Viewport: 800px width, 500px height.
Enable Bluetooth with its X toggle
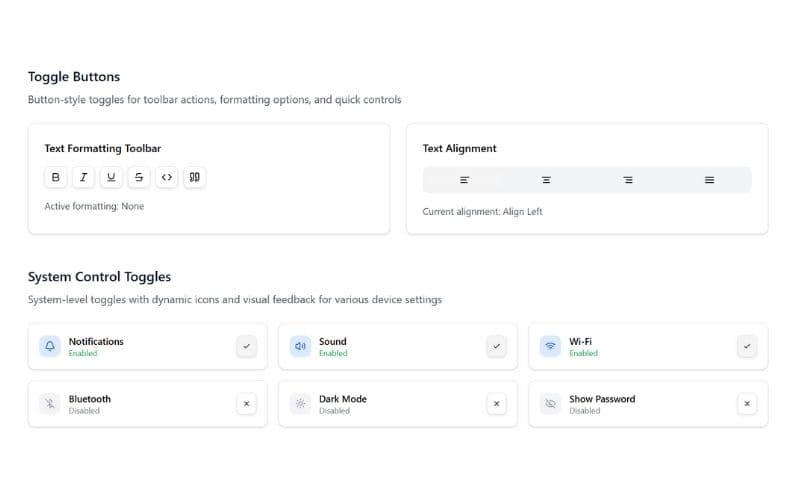pyautogui.click(x=246, y=404)
